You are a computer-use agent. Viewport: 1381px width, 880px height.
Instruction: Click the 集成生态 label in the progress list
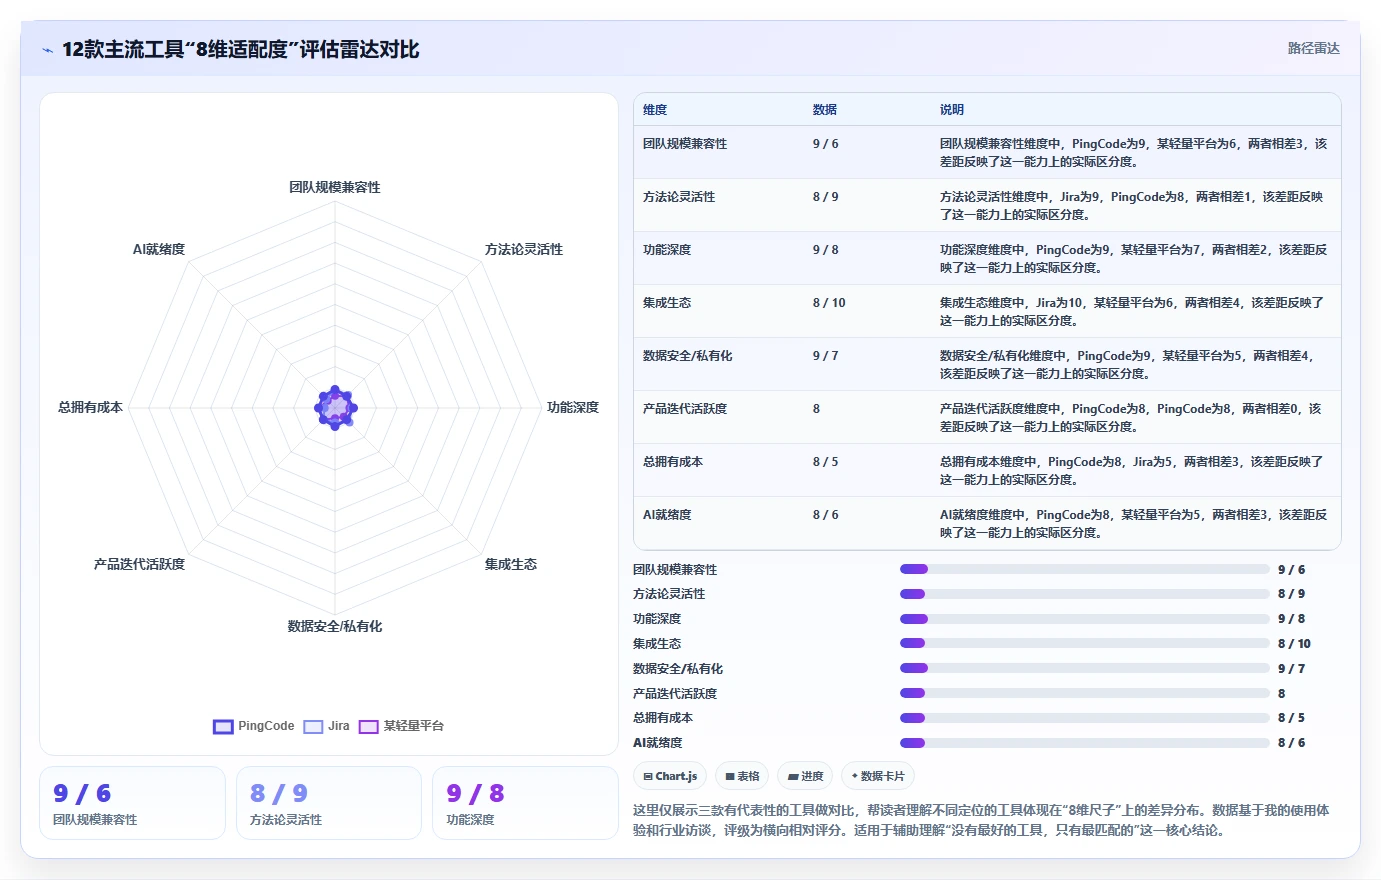(657, 644)
